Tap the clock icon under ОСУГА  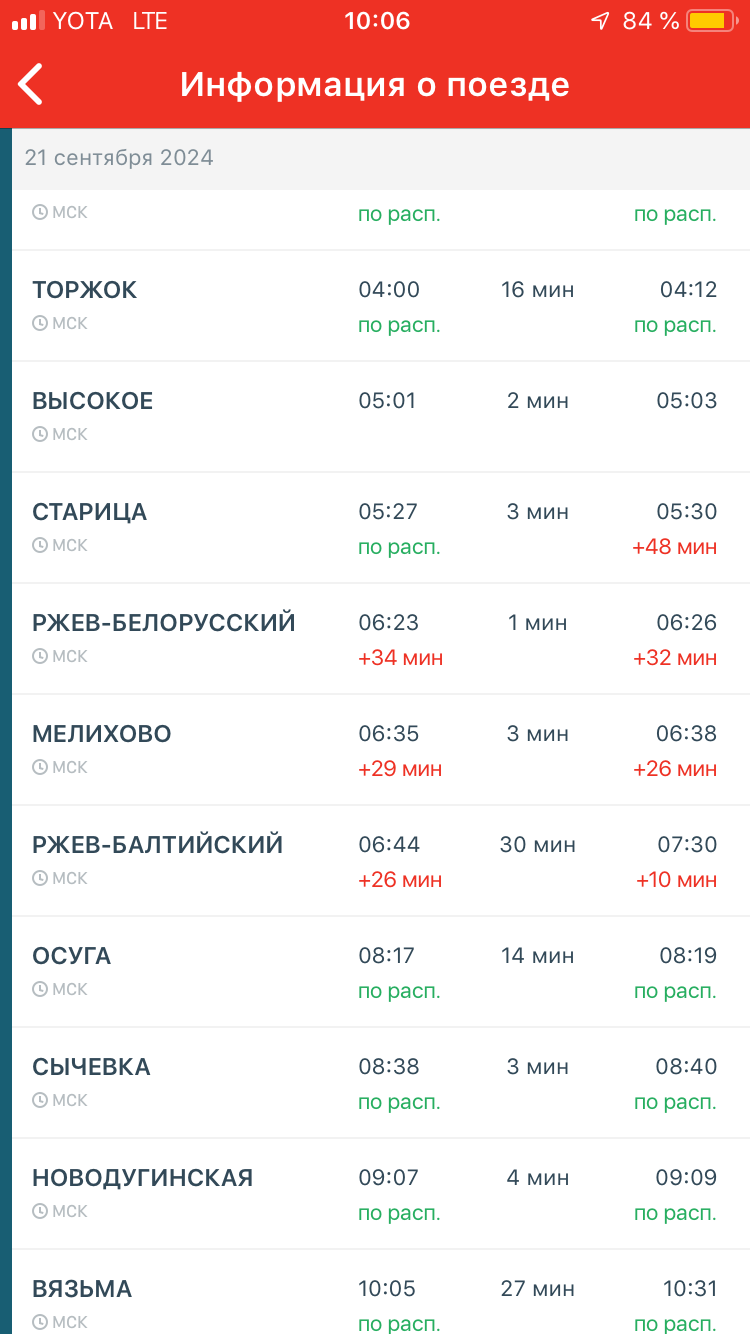click(x=40, y=989)
